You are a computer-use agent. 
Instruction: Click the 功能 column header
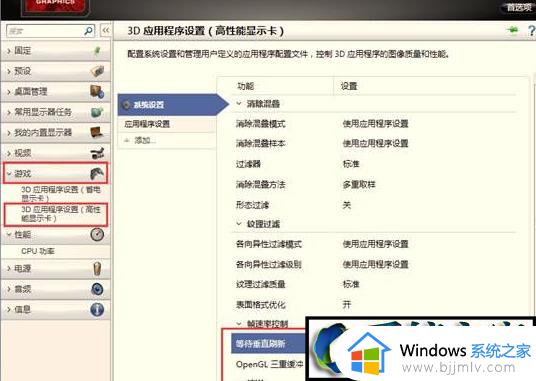(x=246, y=86)
